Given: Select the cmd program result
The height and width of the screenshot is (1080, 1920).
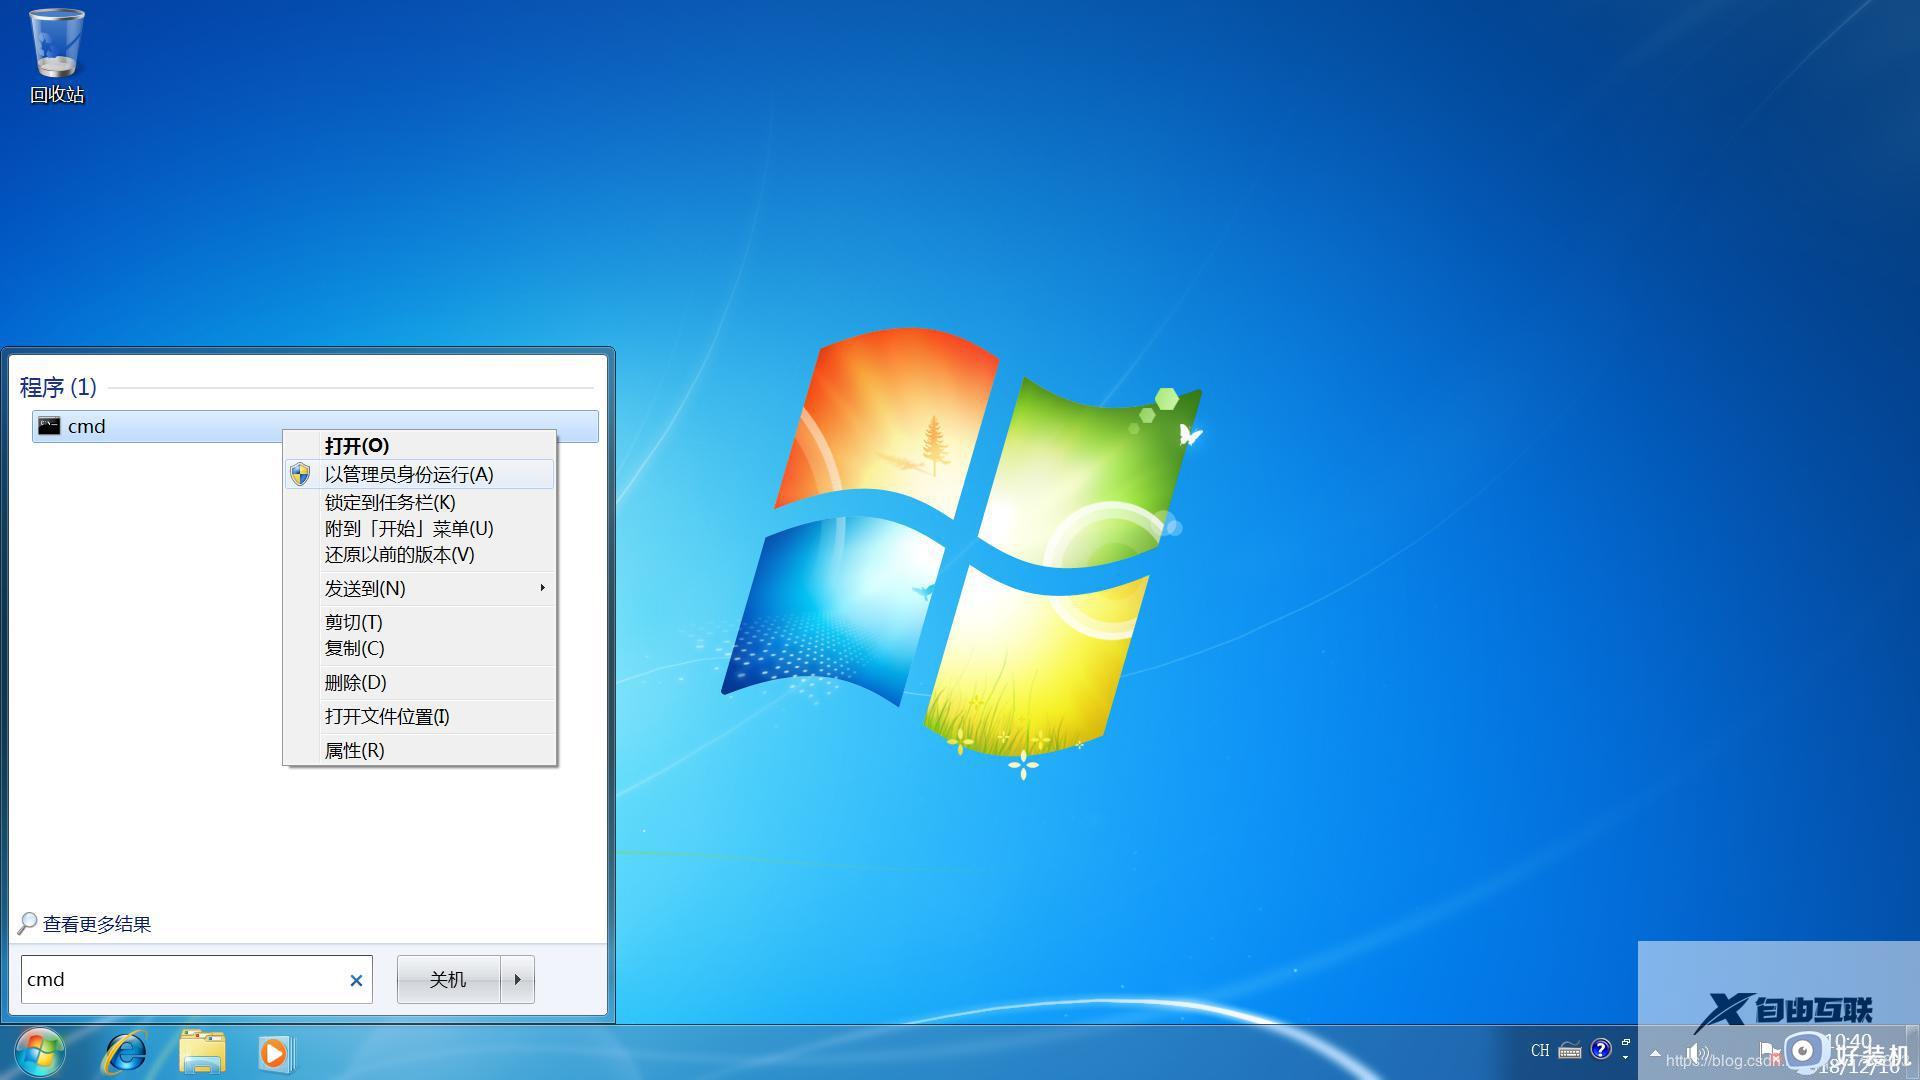Looking at the screenshot, I should (315, 426).
